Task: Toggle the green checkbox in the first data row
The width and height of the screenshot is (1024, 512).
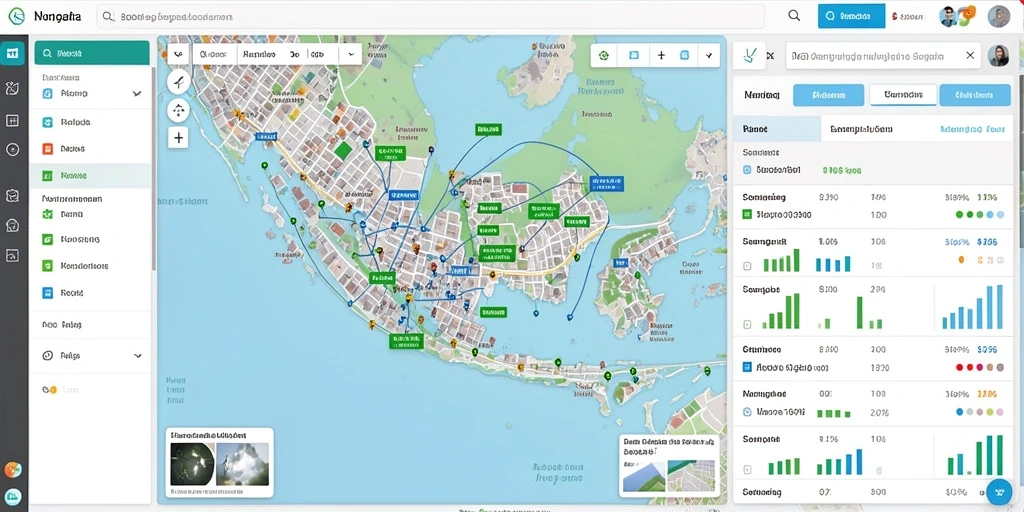Action: pyautogui.click(x=747, y=214)
